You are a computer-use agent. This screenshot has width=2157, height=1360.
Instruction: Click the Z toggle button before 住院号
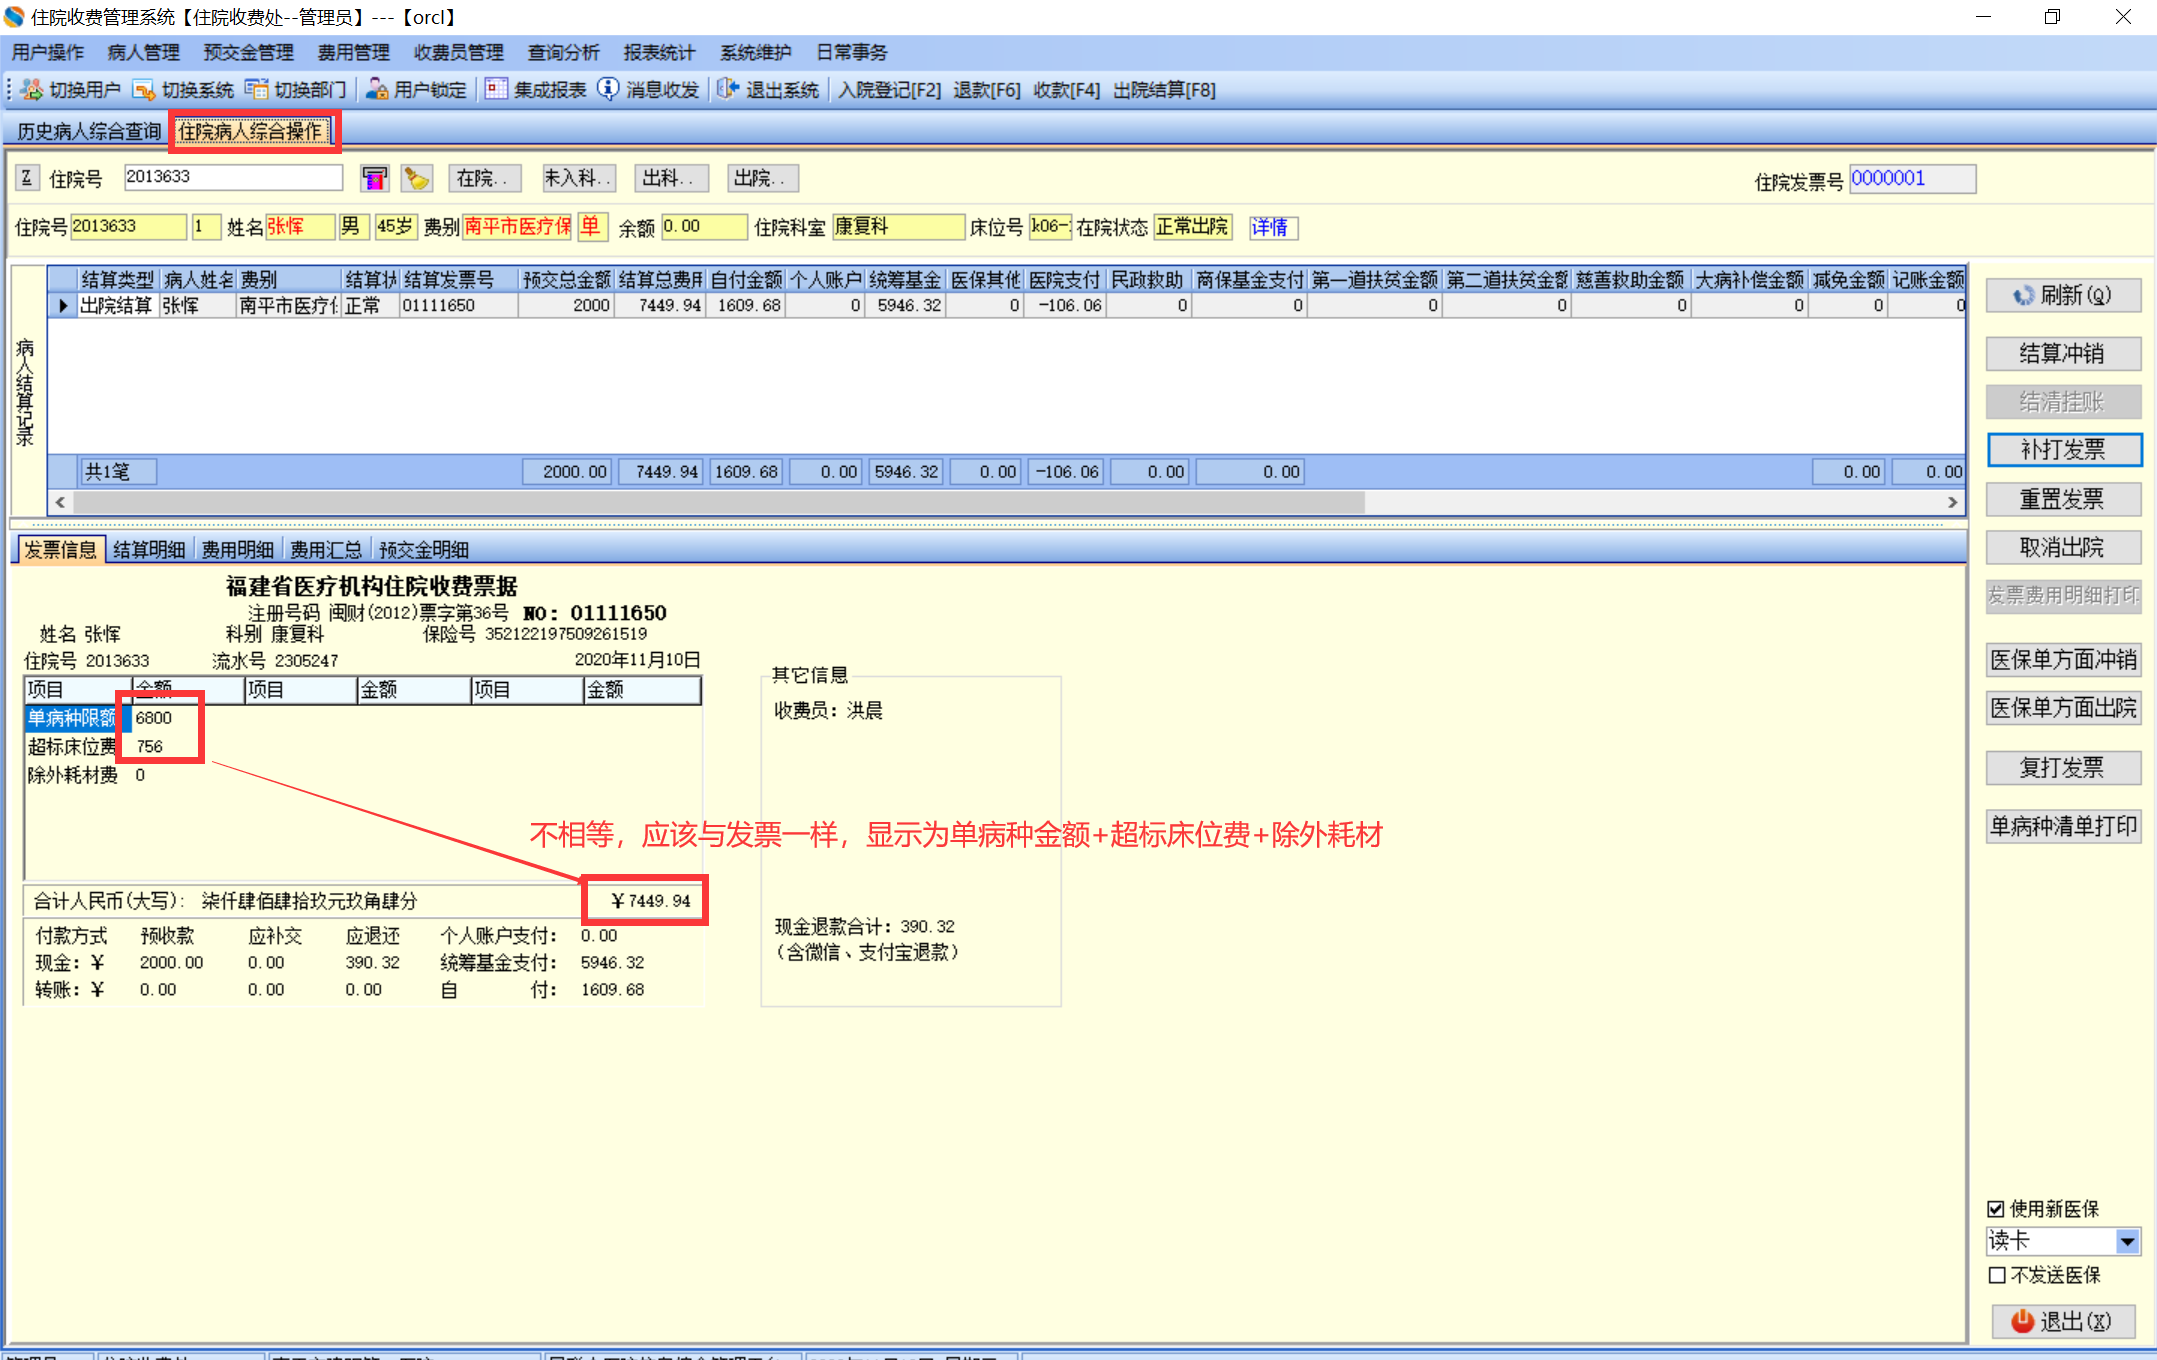27,178
